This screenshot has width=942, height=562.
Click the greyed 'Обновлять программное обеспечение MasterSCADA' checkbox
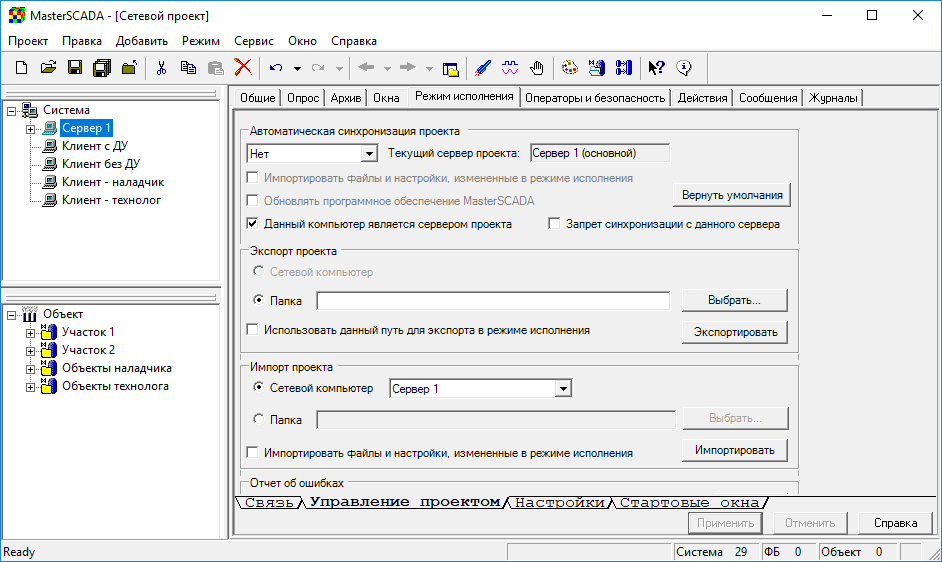[252, 200]
